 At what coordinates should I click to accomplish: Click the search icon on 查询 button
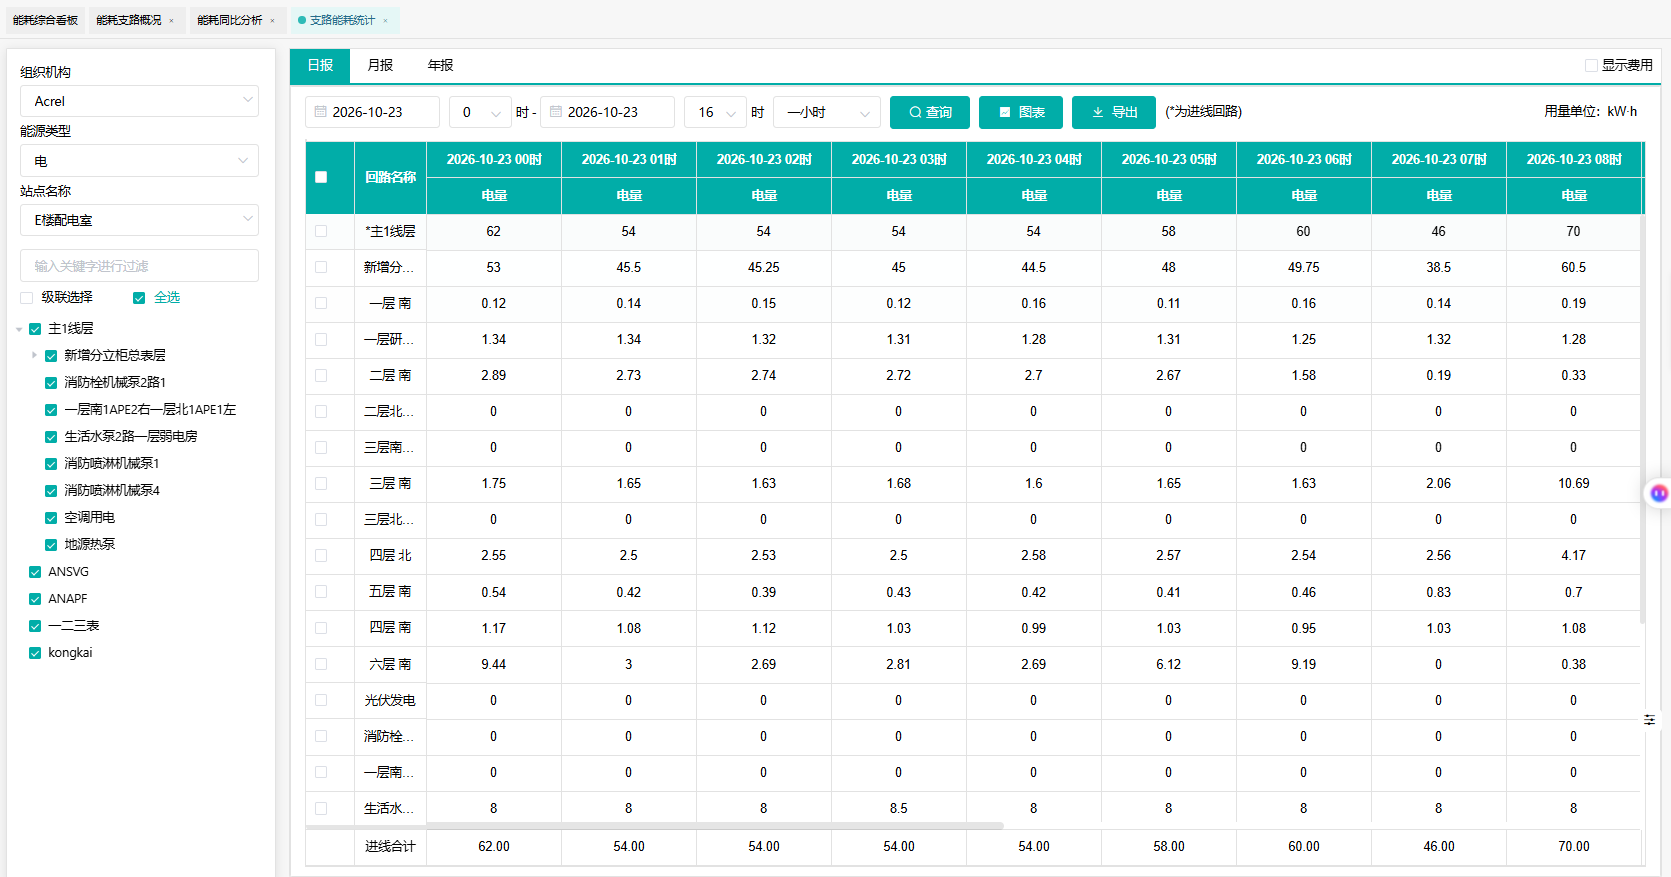coord(915,112)
